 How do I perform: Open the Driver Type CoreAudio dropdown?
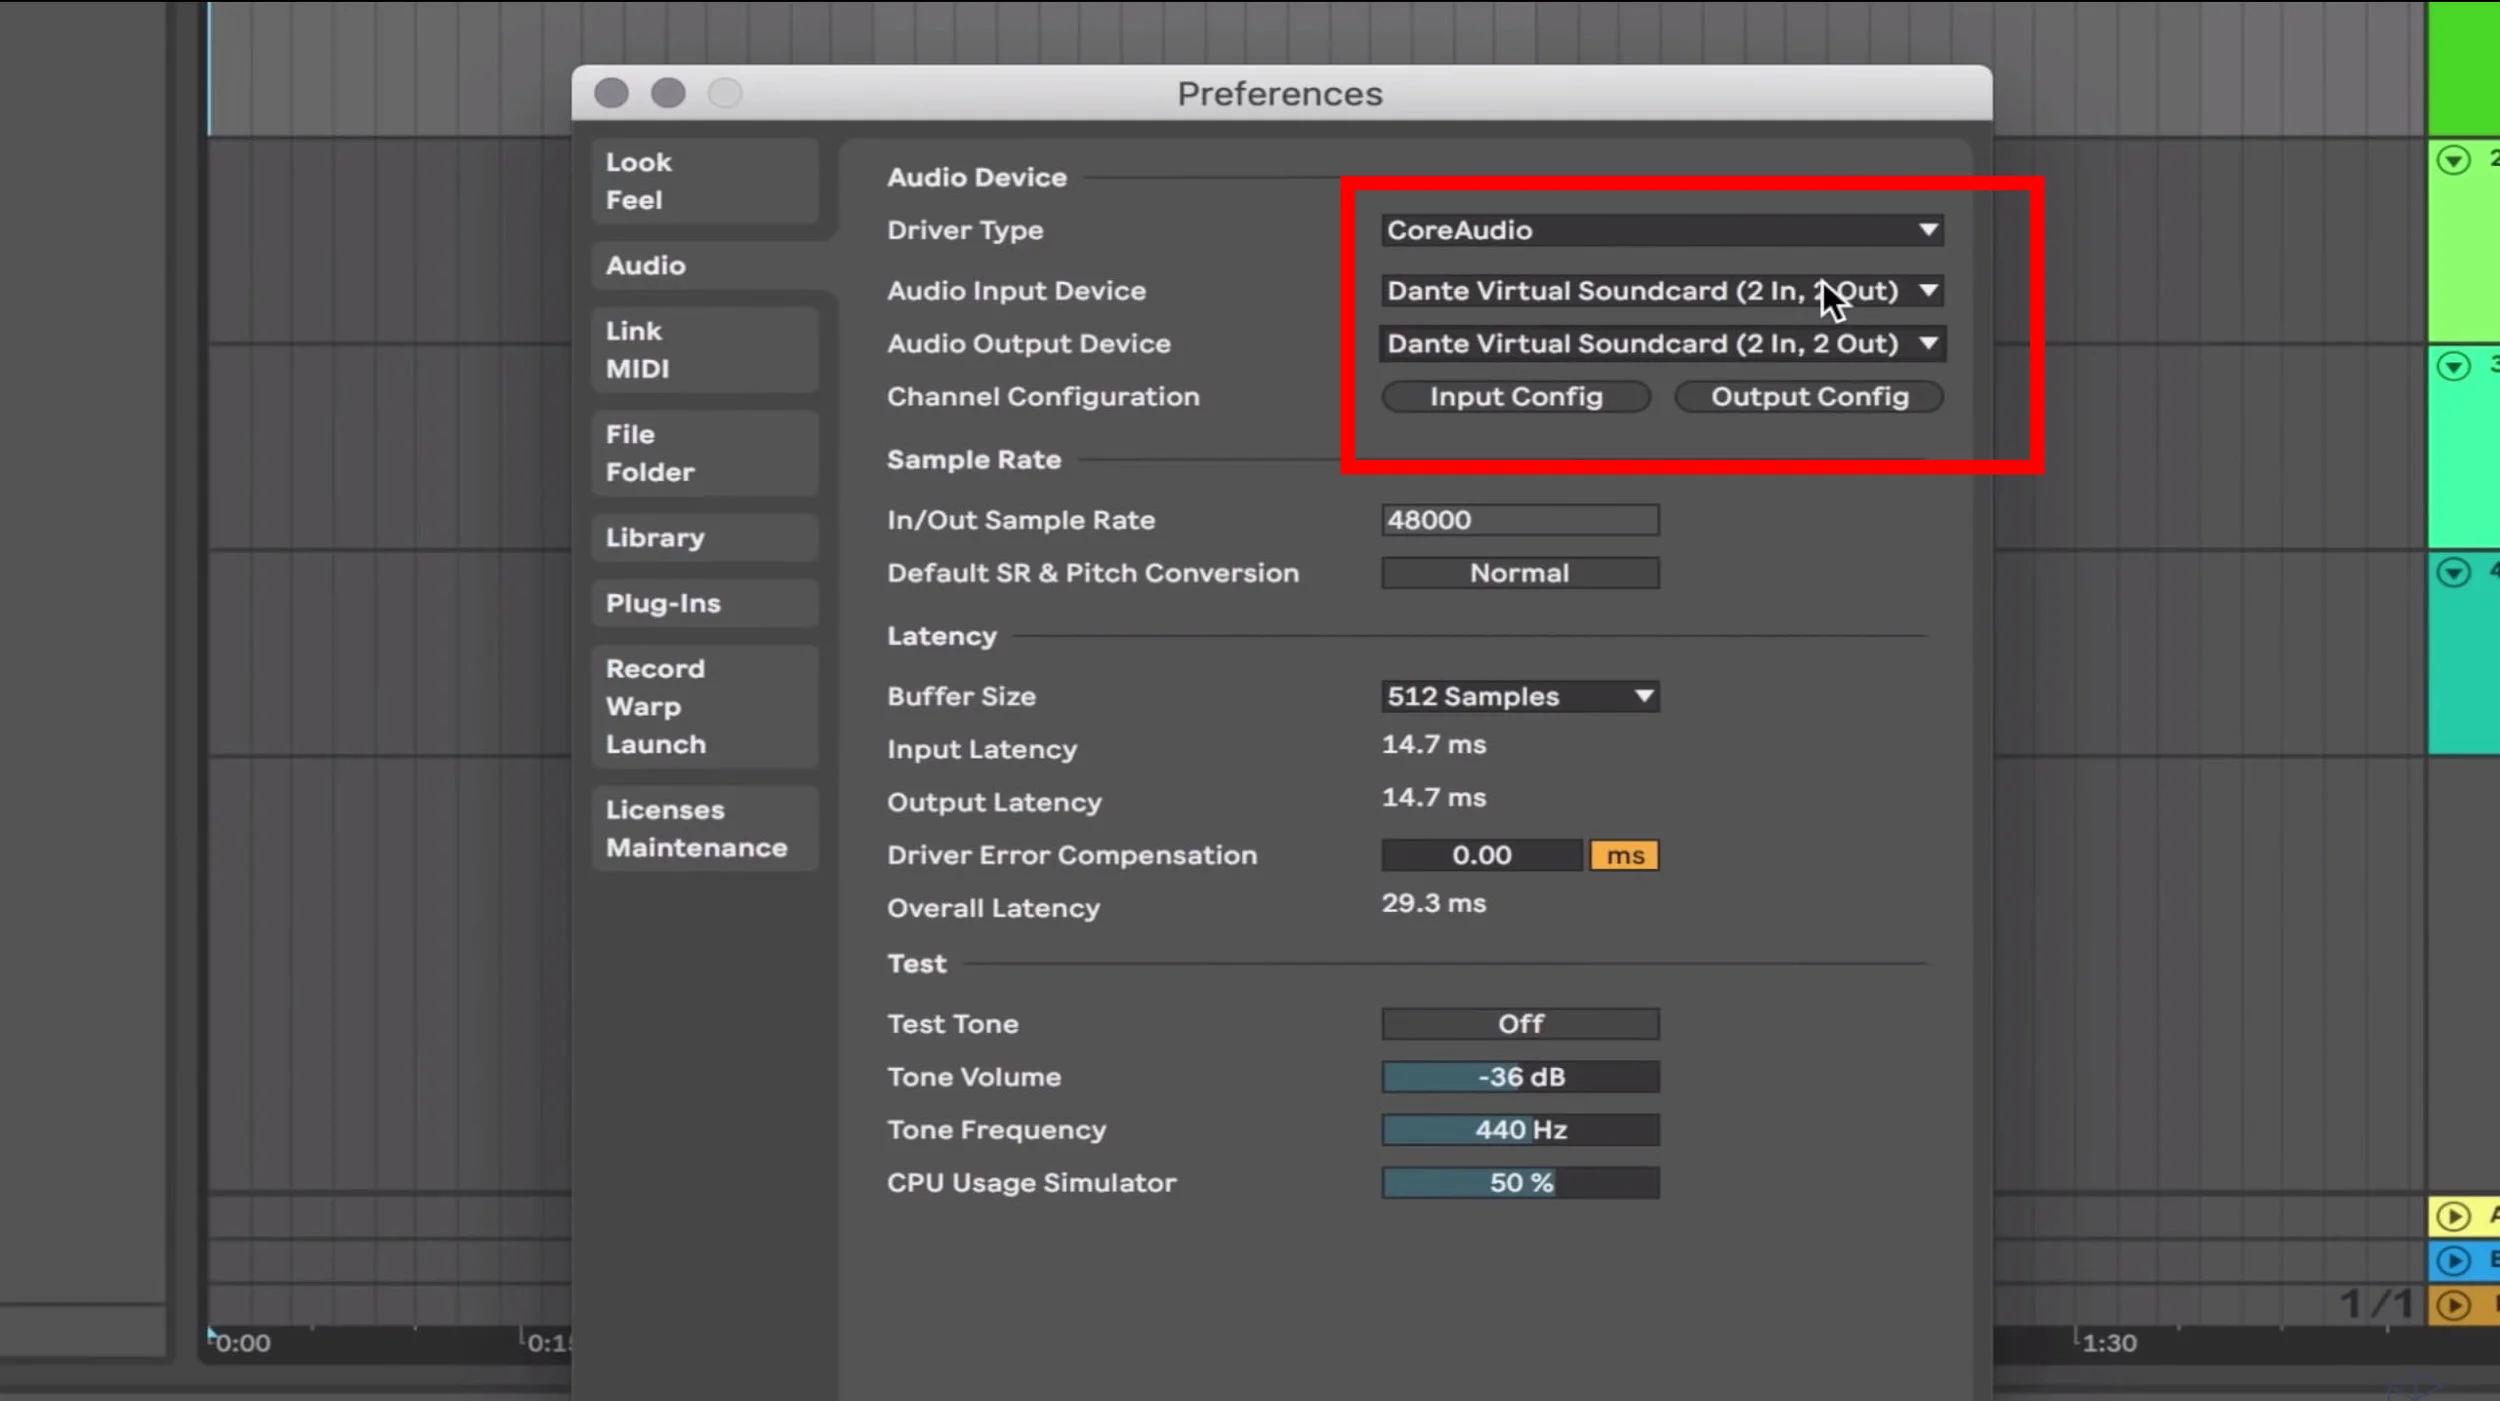pyautogui.click(x=1662, y=230)
